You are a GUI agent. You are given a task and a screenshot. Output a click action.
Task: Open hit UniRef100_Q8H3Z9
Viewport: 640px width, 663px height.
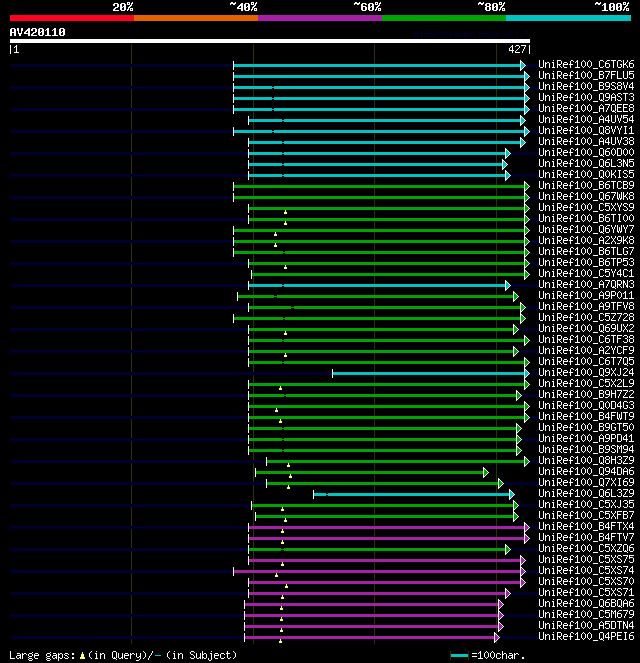[x=586, y=460]
